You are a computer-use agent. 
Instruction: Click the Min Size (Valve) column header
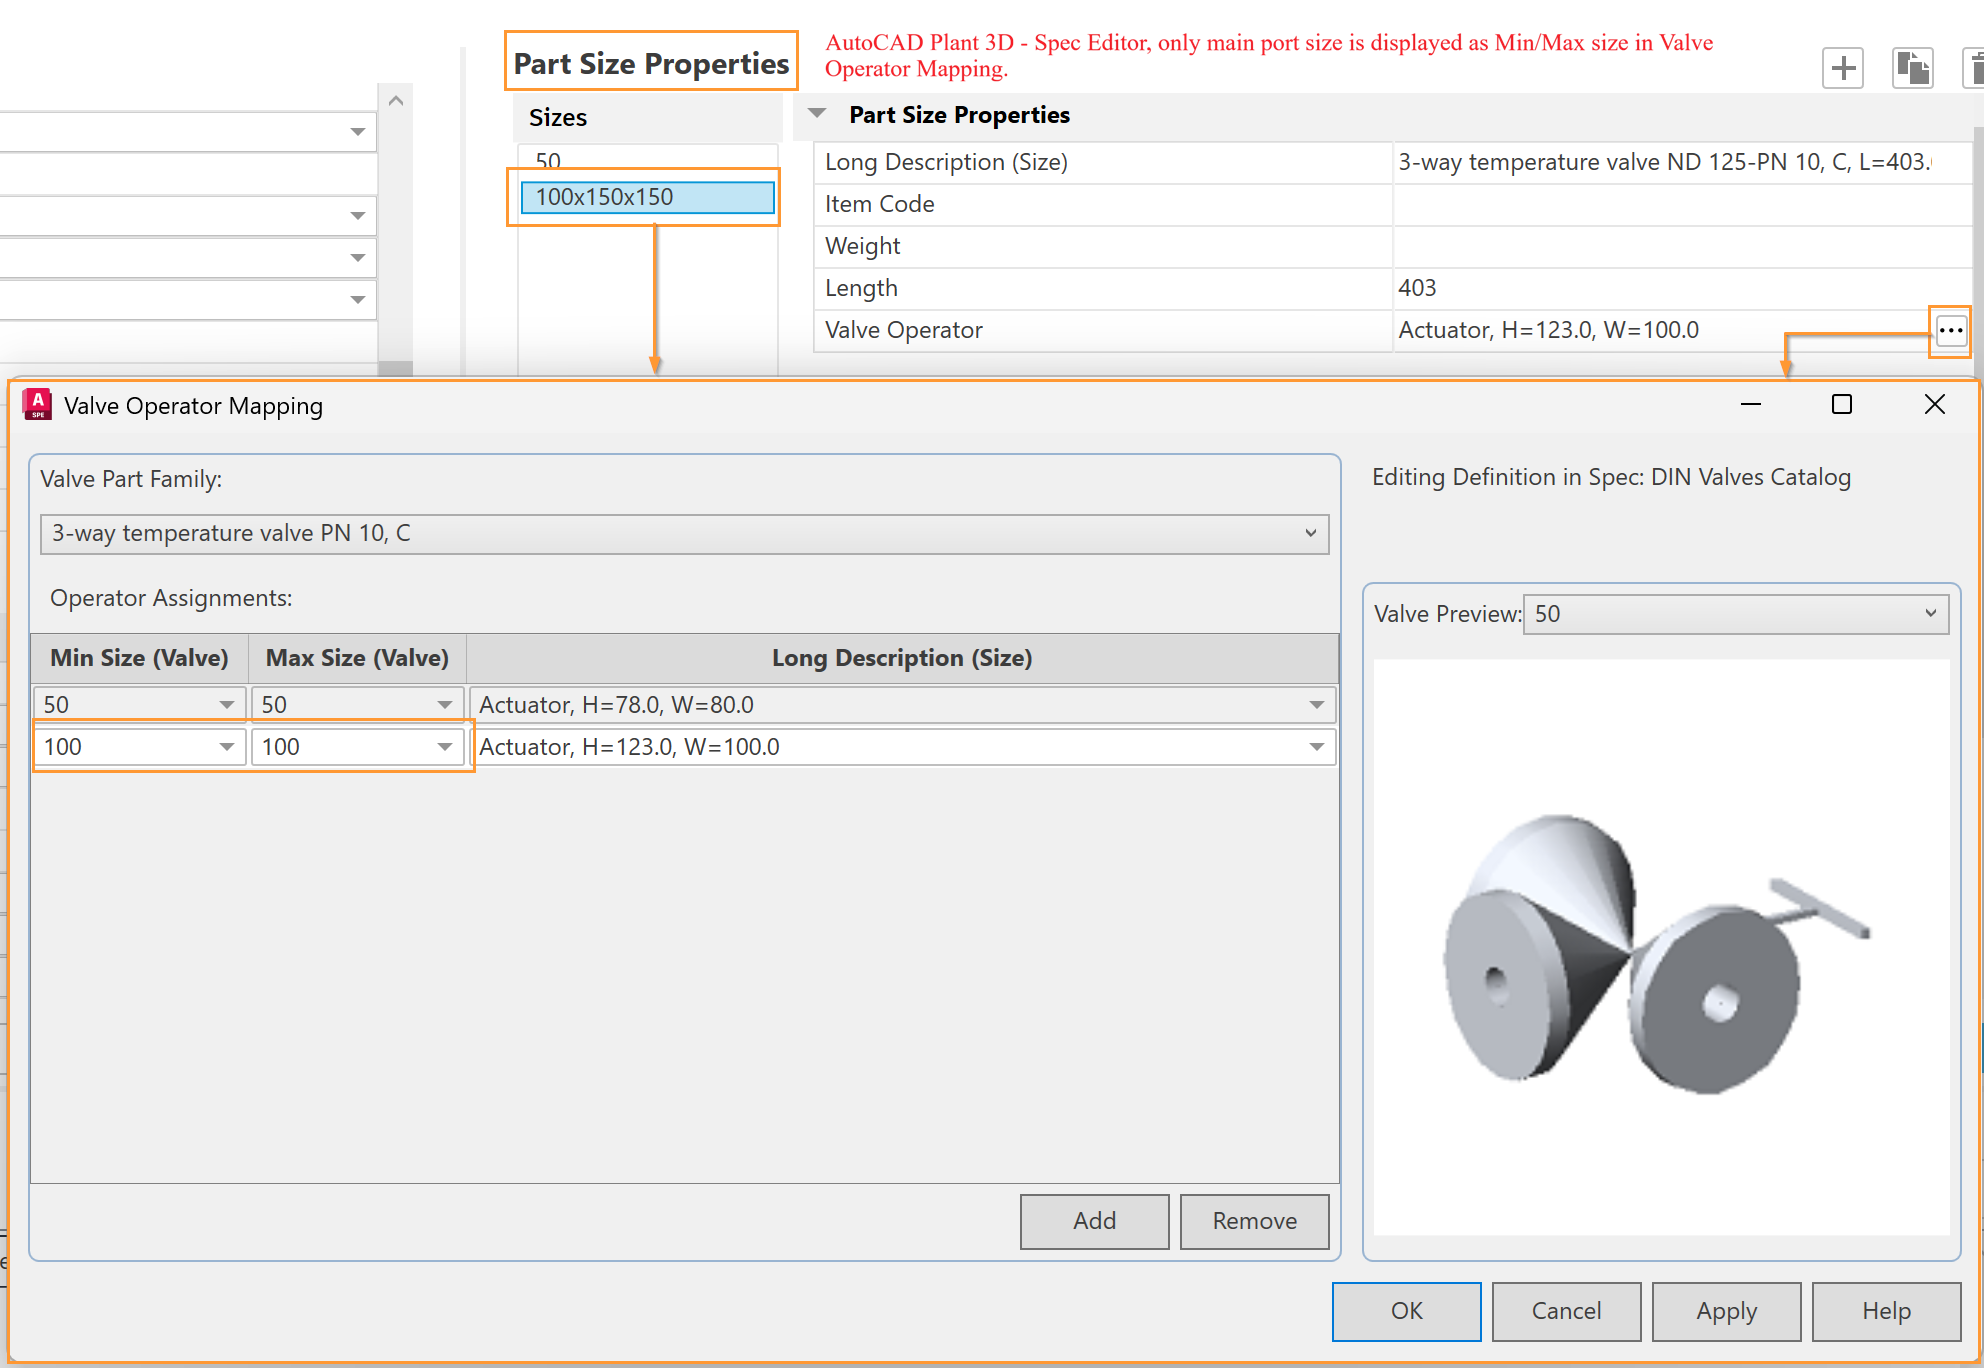[x=139, y=658]
